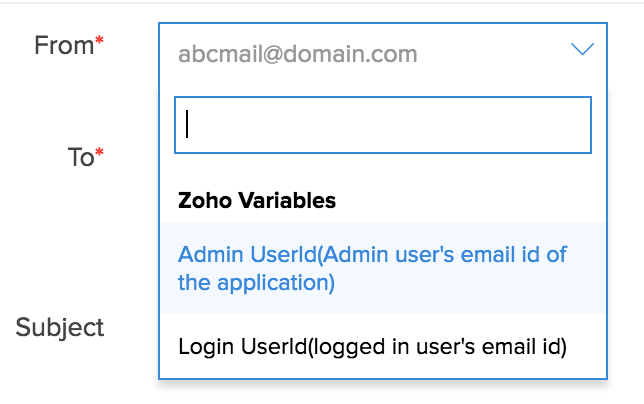
Task: Click the Zoho Variables group header
Action: tap(257, 200)
